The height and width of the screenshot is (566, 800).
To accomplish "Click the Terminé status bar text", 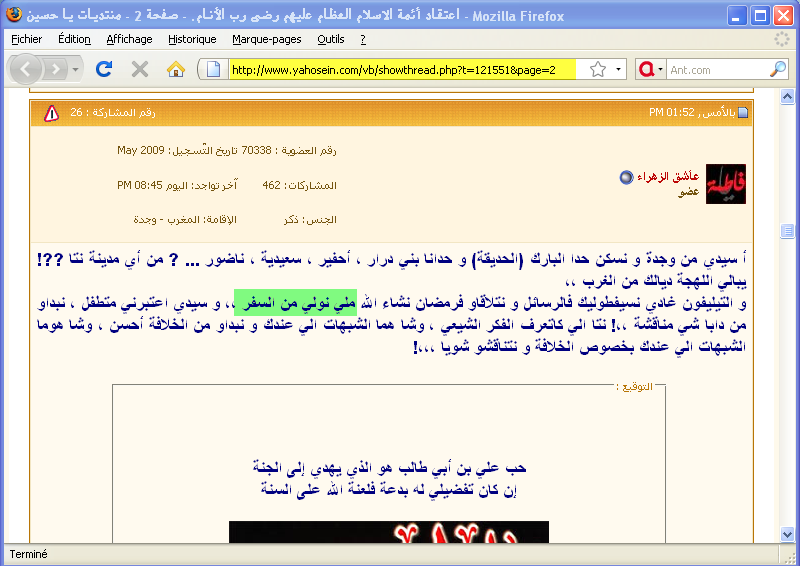I will pyautogui.click(x=29, y=554).
